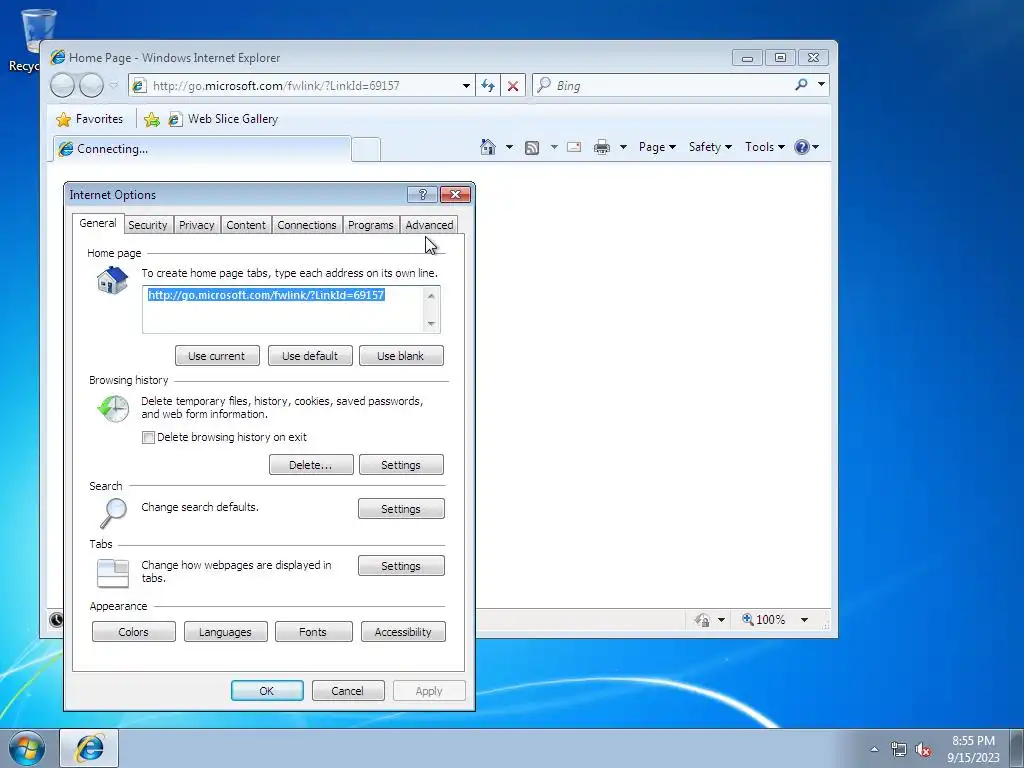Viewport: 1024px width, 768px height.
Task: Expand the security zone dropdown in status bar
Action: click(x=721, y=620)
